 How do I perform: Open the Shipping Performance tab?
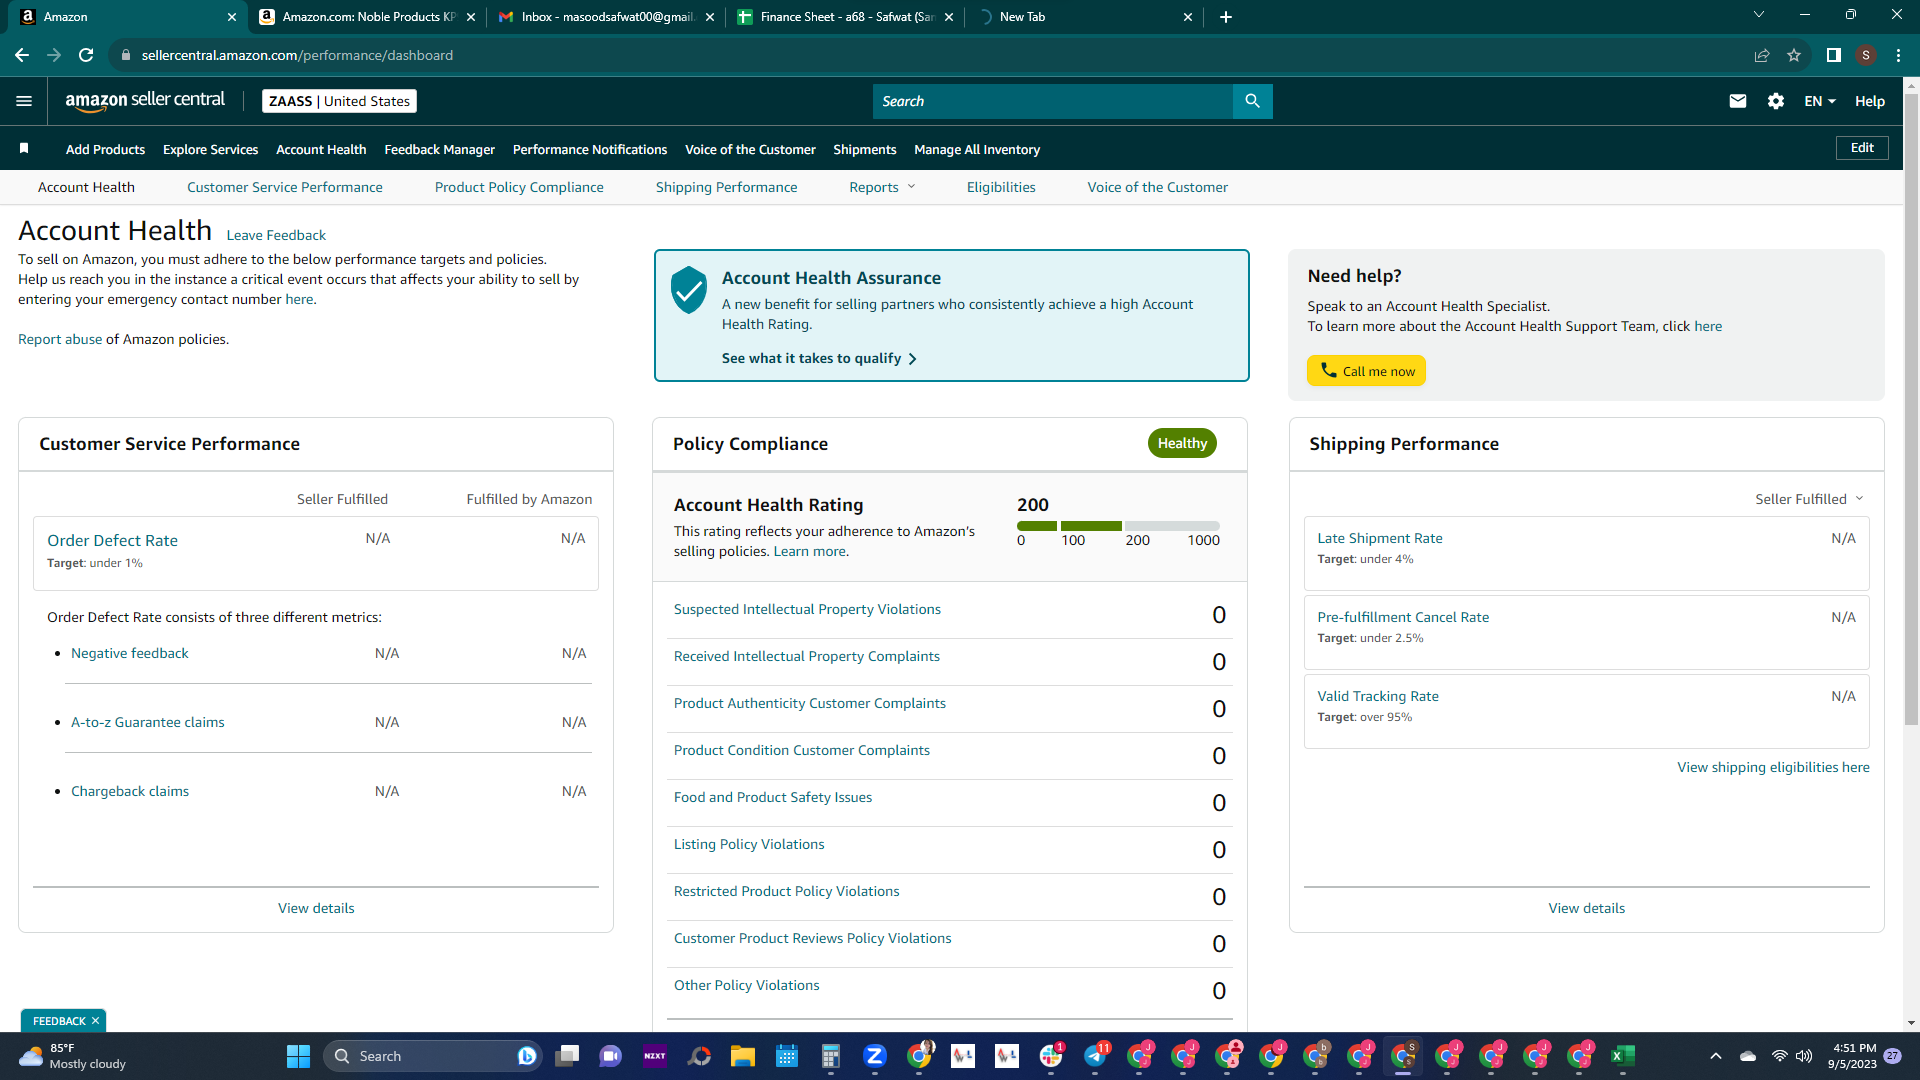point(726,187)
